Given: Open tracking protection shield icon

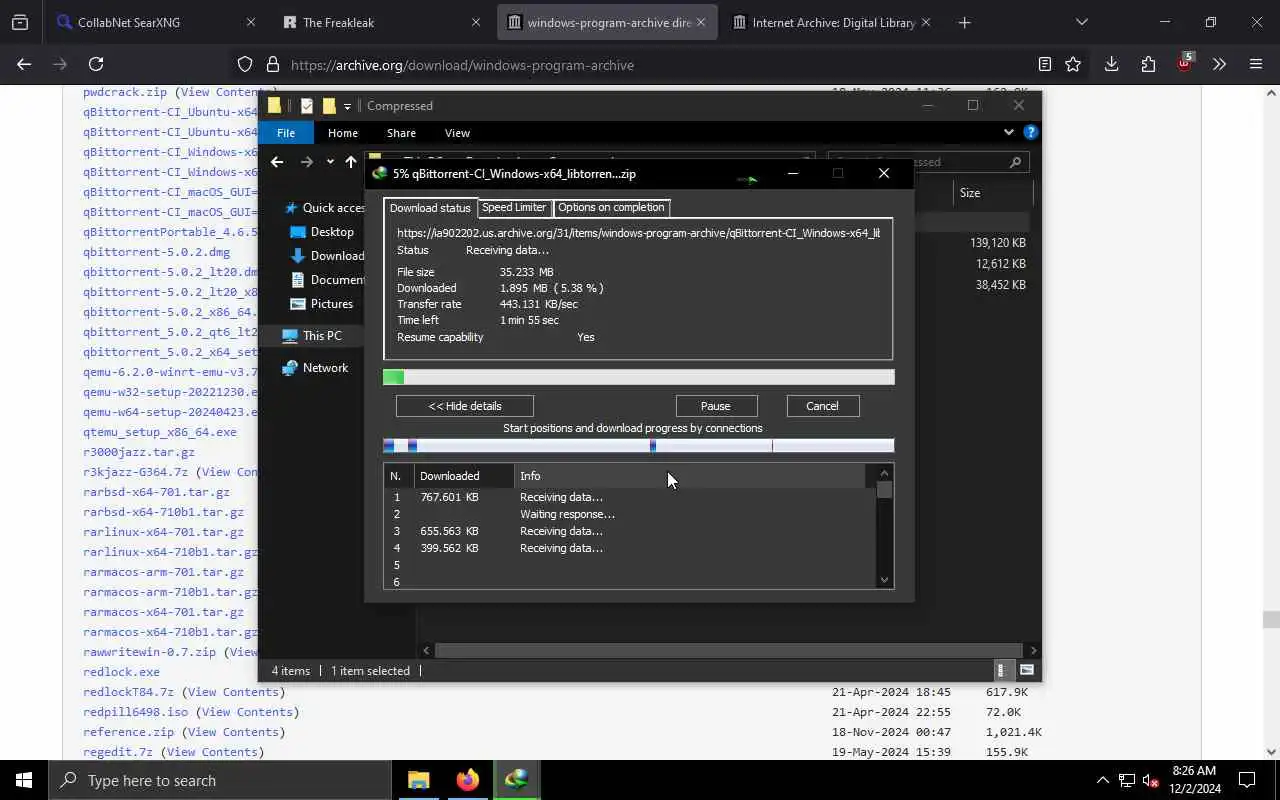Looking at the screenshot, I should coord(245,65).
